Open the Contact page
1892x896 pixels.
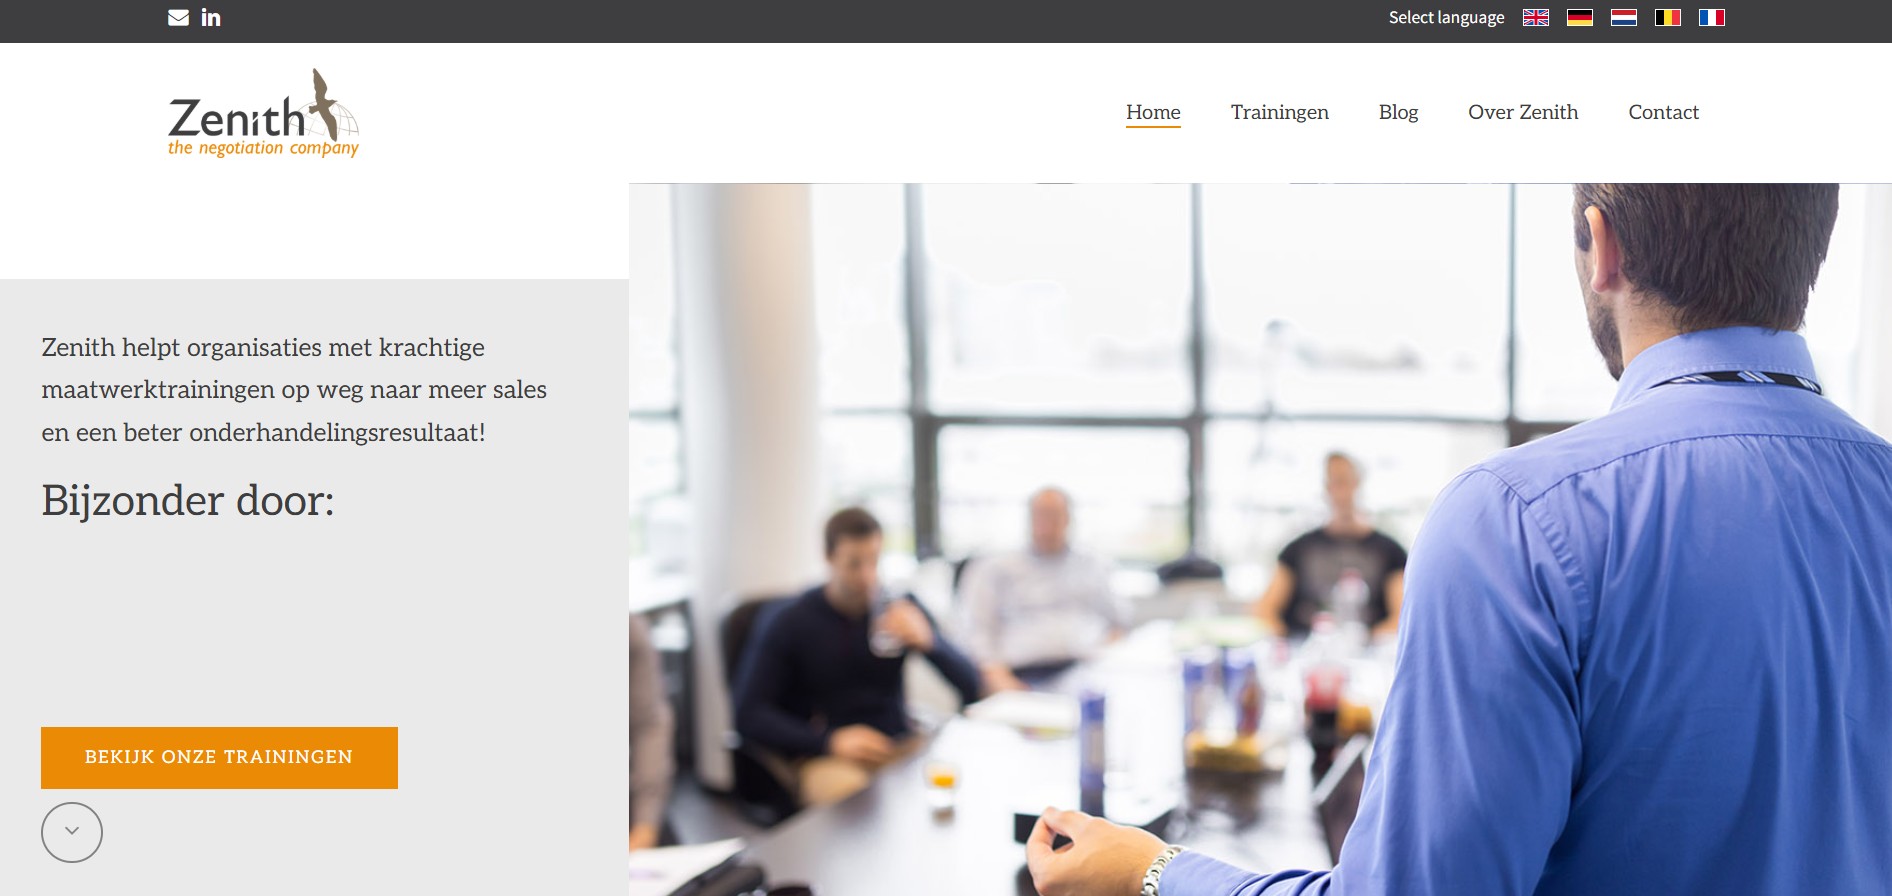(1663, 112)
